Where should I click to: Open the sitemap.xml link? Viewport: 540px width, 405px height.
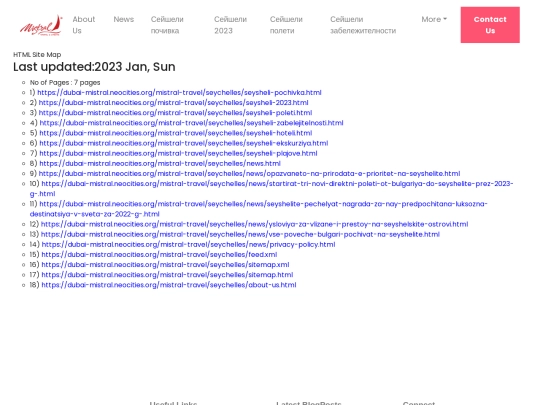(165, 265)
